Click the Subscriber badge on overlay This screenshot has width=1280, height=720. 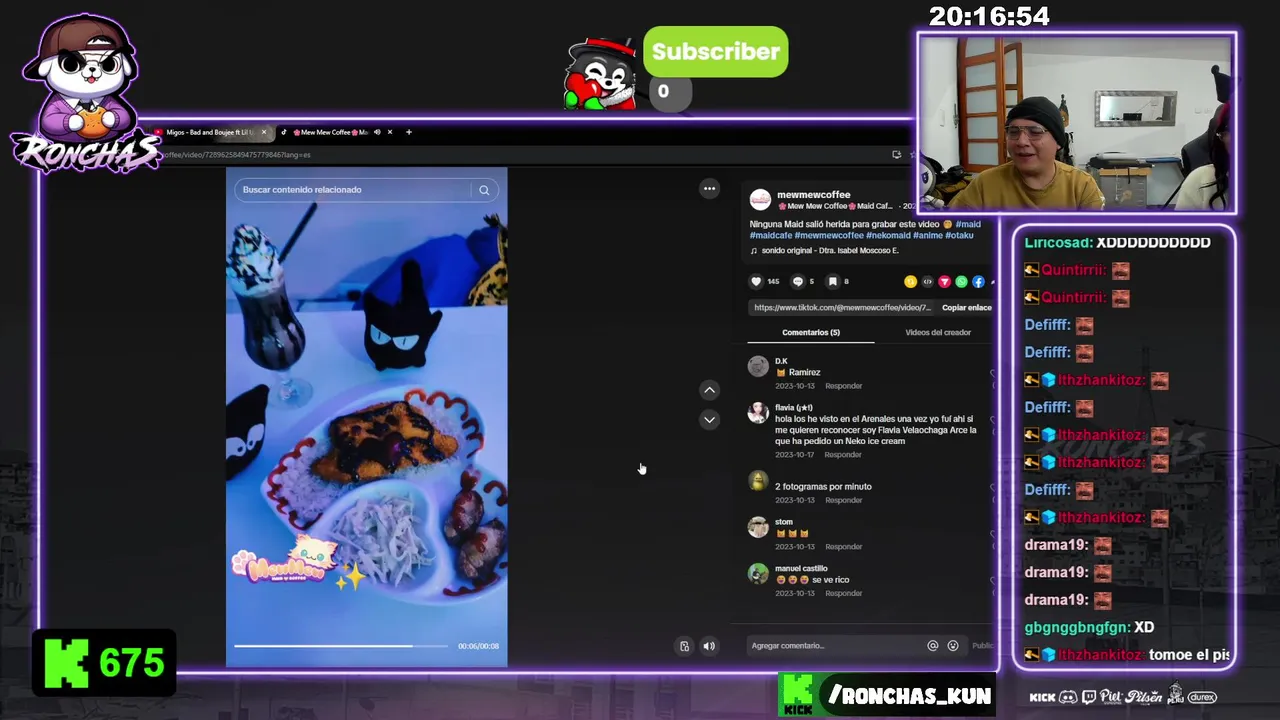[x=715, y=52]
